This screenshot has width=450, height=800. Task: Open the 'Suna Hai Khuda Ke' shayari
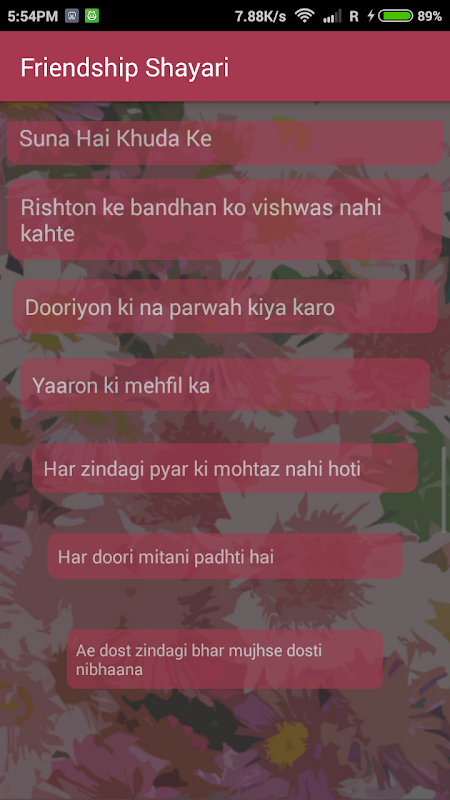(224, 142)
